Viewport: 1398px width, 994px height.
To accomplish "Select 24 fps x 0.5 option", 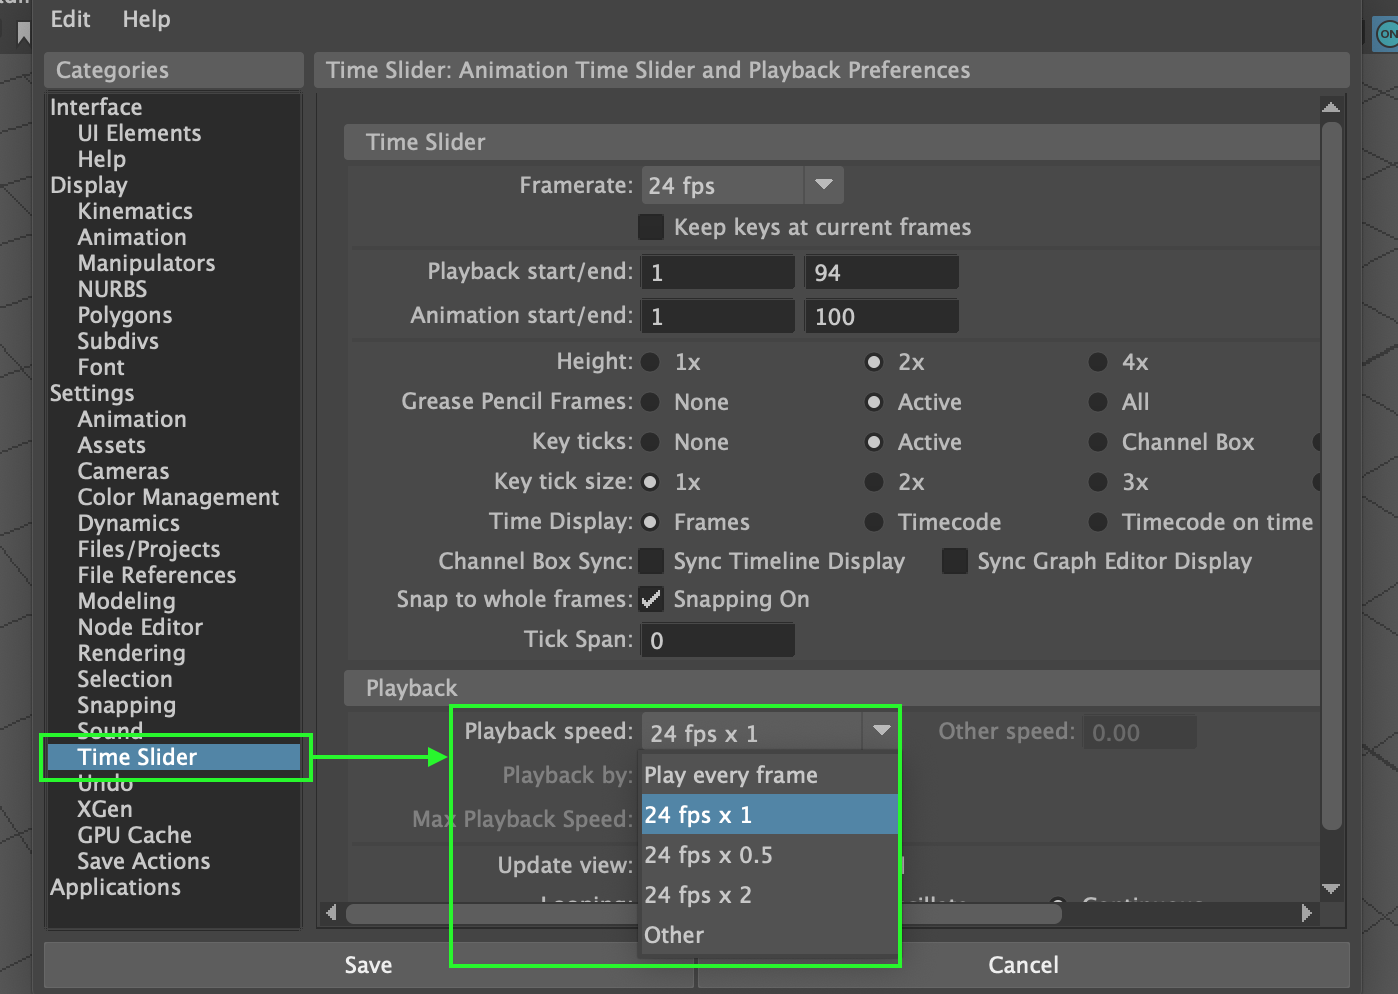I will click(708, 855).
